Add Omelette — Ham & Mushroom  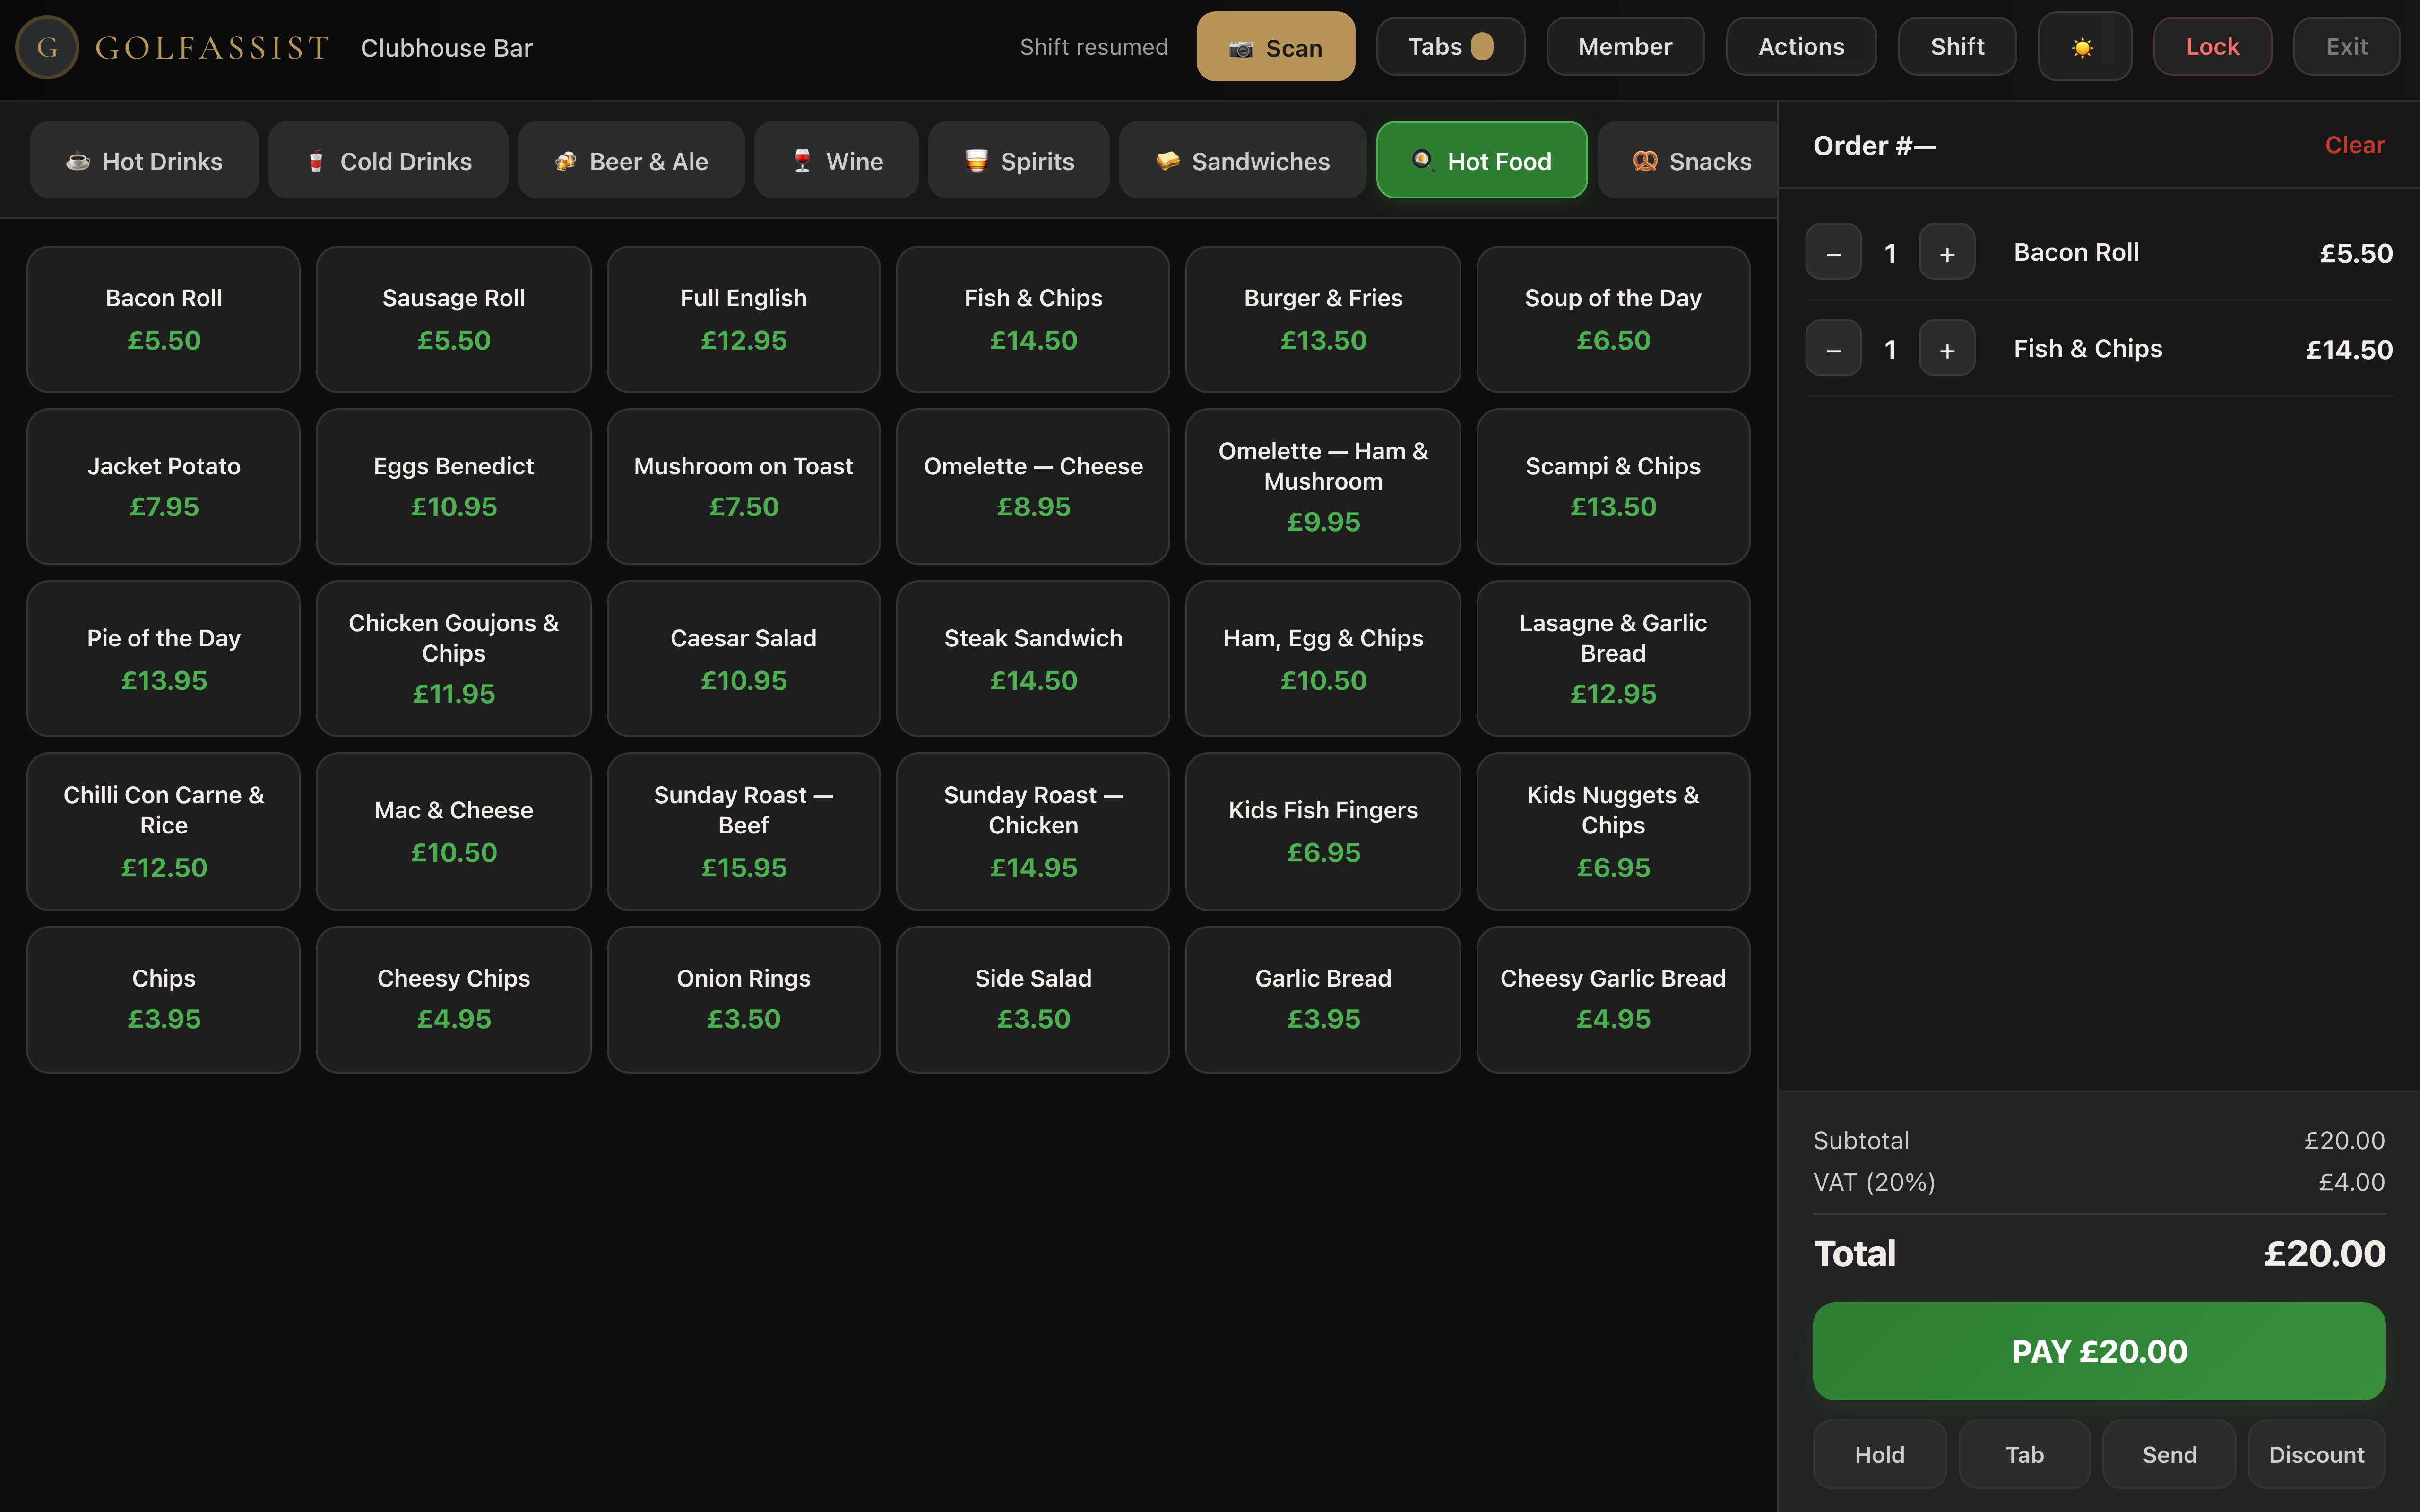(1323, 486)
